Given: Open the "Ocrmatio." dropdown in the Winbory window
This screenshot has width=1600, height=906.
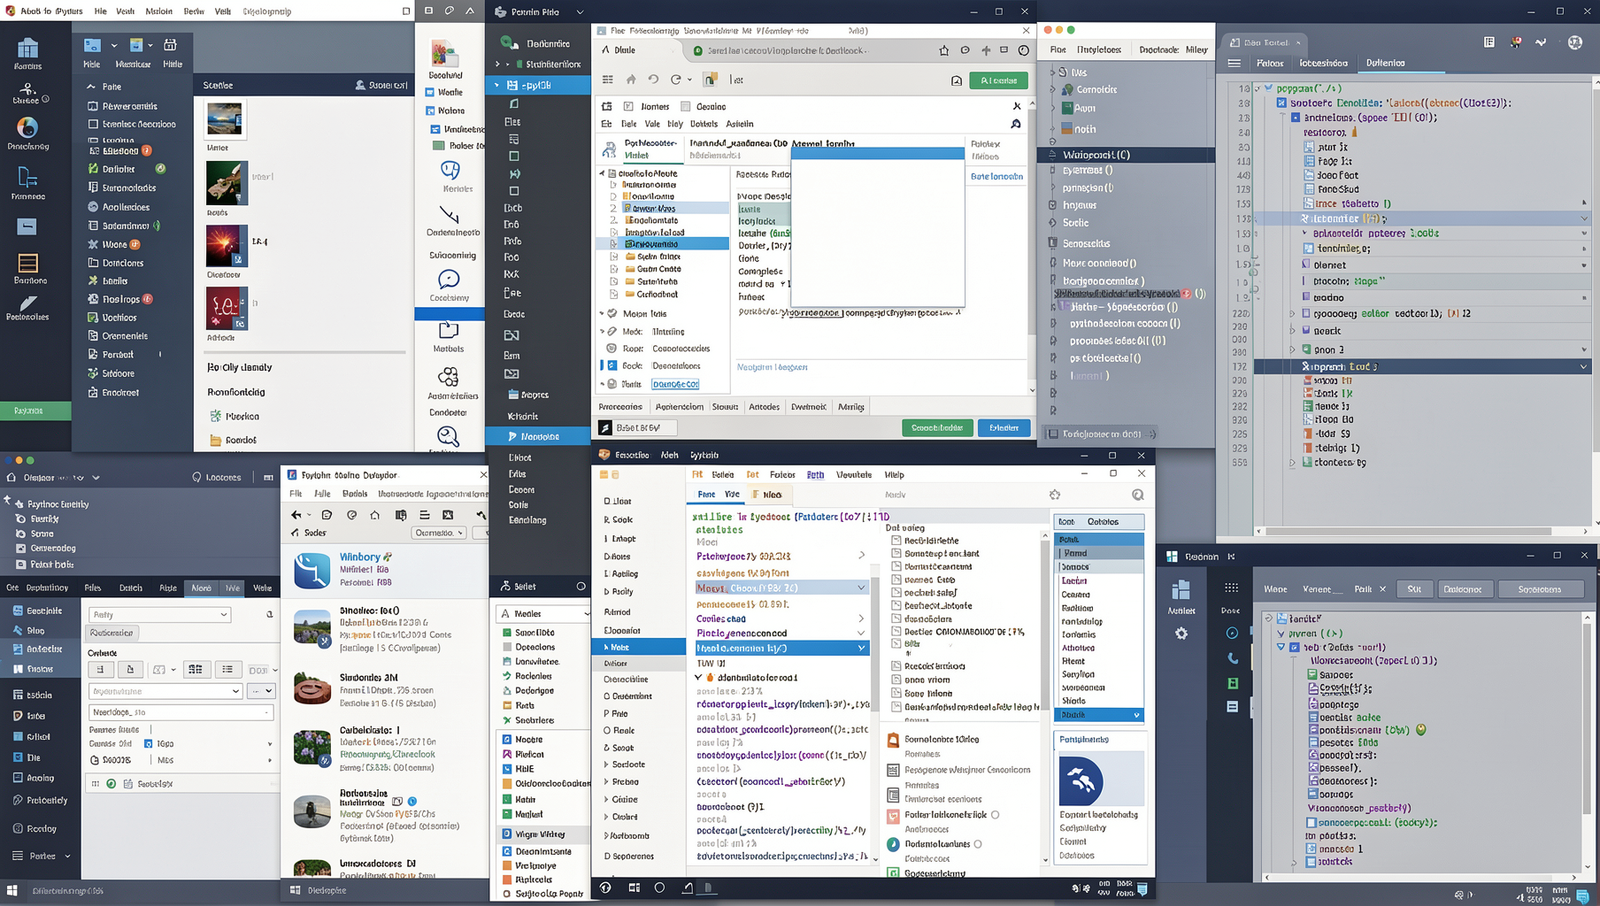Looking at the screenshot, I should pyautogui.click(x=440, y=533).
